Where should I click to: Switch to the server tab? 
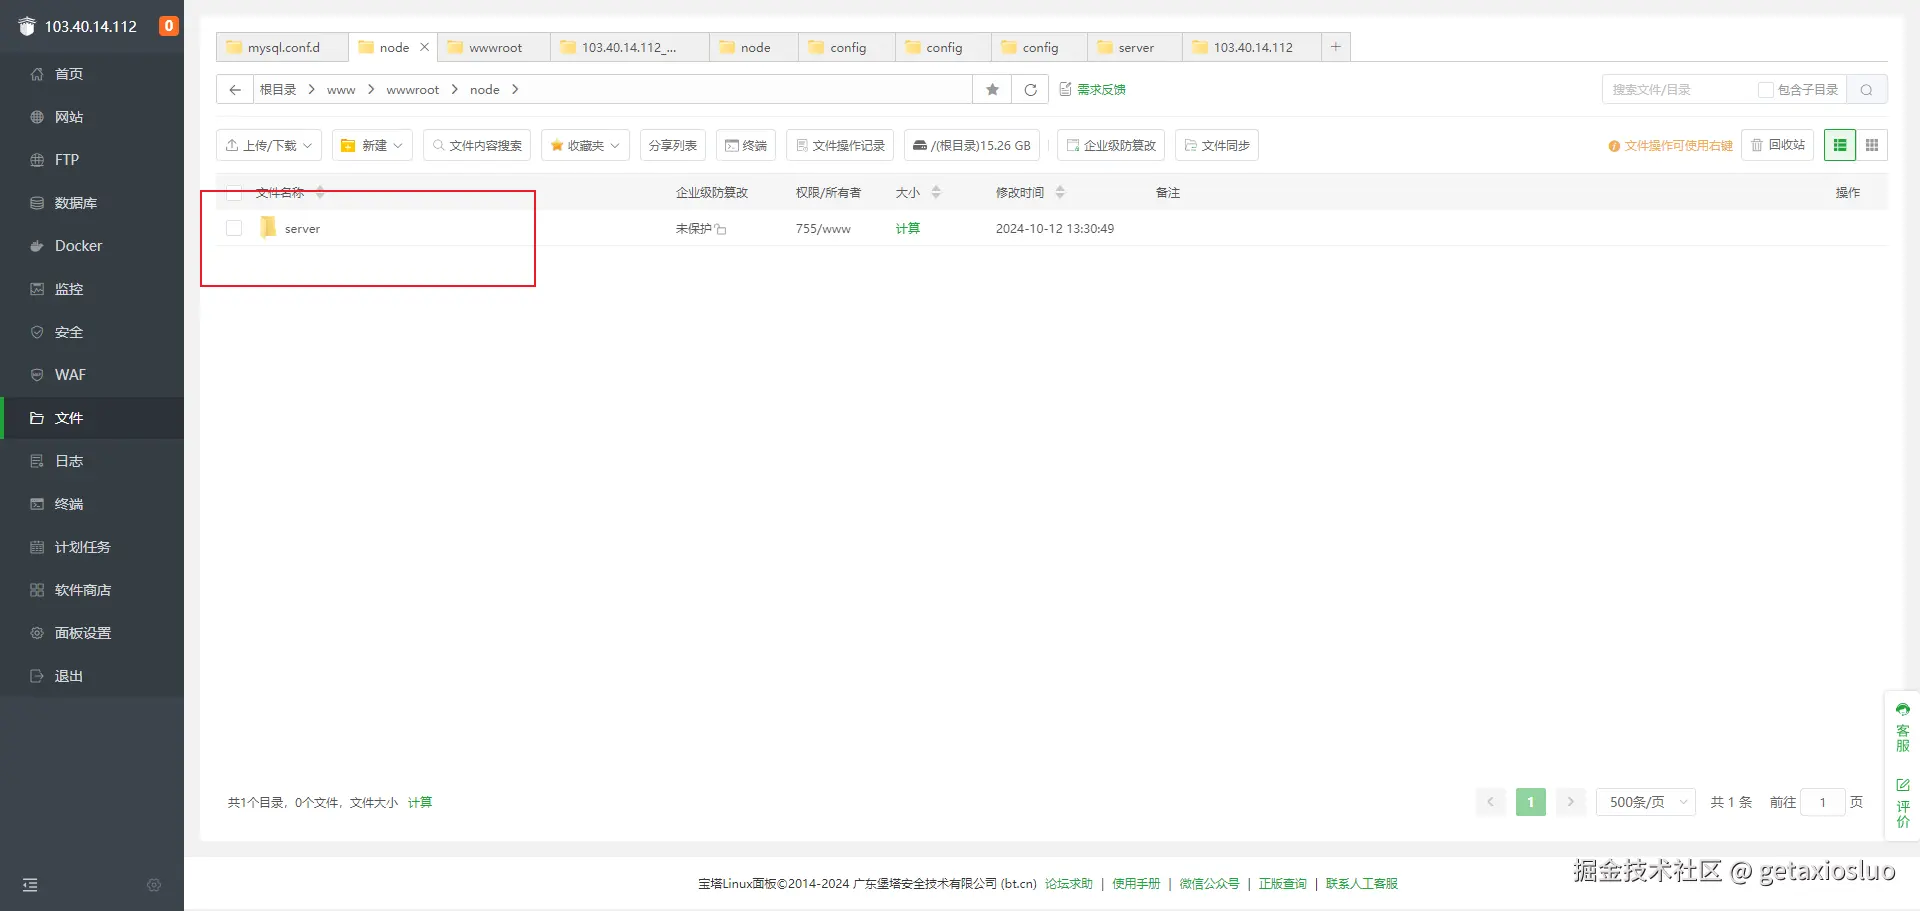1135,47
